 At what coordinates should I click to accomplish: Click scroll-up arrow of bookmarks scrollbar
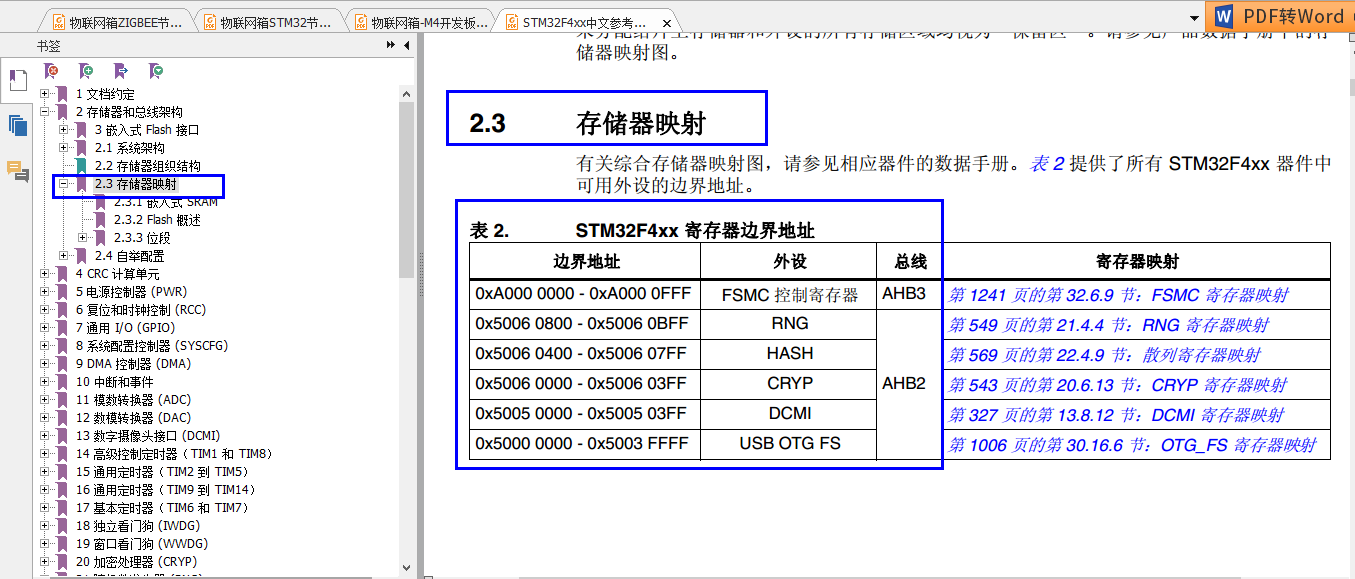pyautogui.click(x=406, y=94)
